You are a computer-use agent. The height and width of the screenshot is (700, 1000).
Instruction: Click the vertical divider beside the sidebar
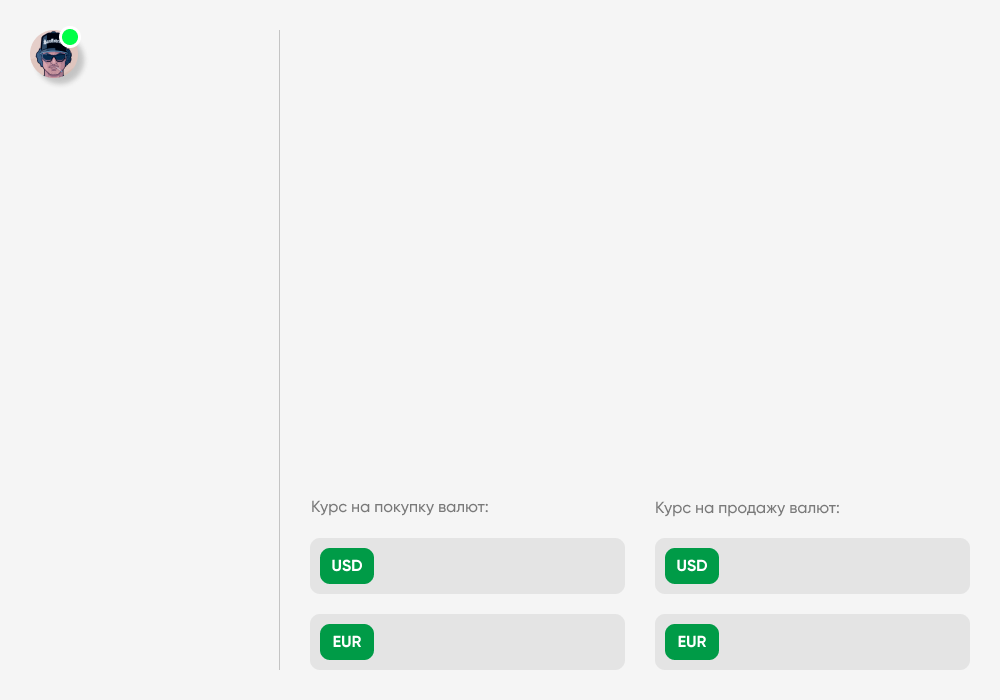(279, 350)
